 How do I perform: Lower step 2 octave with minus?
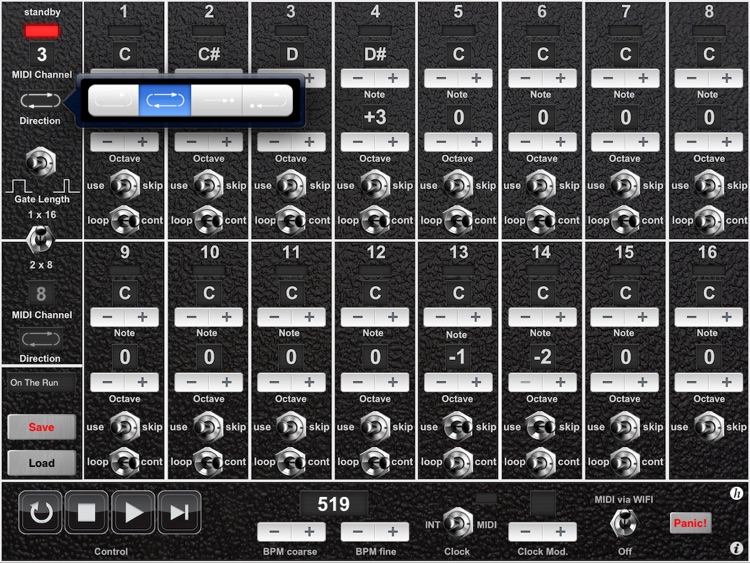pyautogui.click(x=191, y=142)
